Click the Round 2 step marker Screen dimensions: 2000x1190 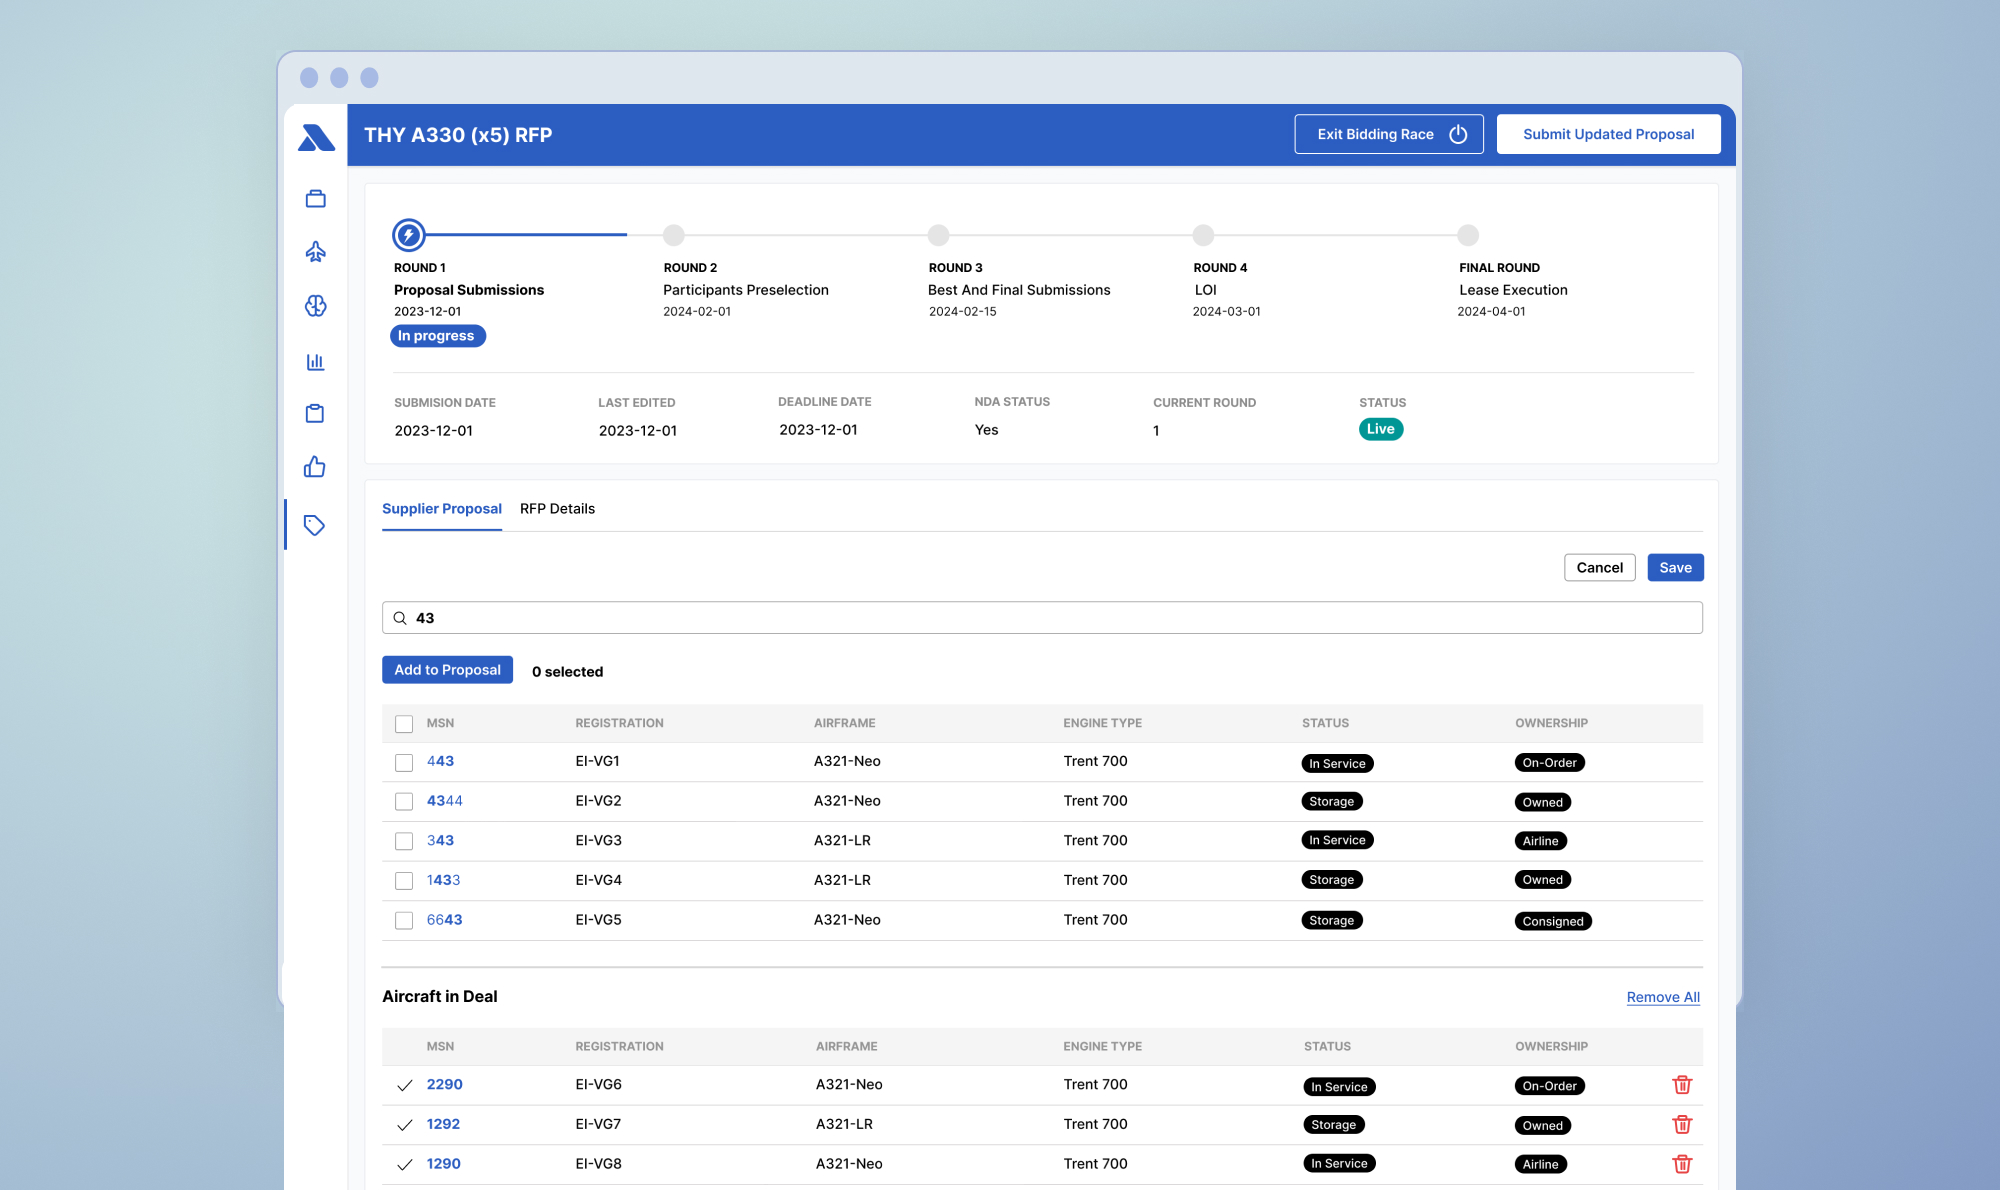pyautogui.click(x=674, y=235)
